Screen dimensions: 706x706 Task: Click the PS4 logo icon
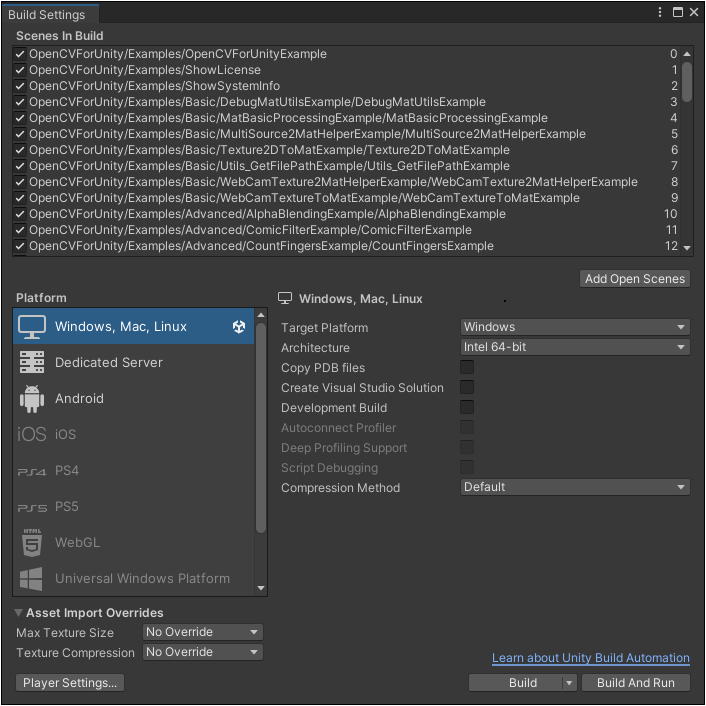[32, 471]
